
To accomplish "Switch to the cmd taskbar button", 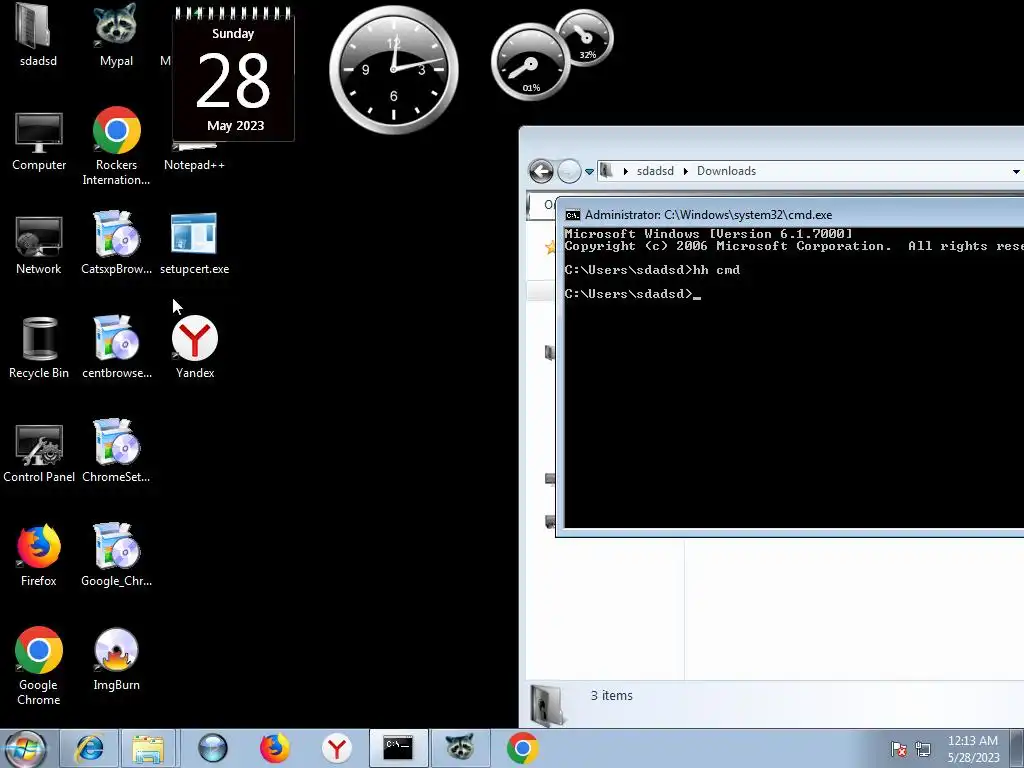I will click(x=398, y=748).
